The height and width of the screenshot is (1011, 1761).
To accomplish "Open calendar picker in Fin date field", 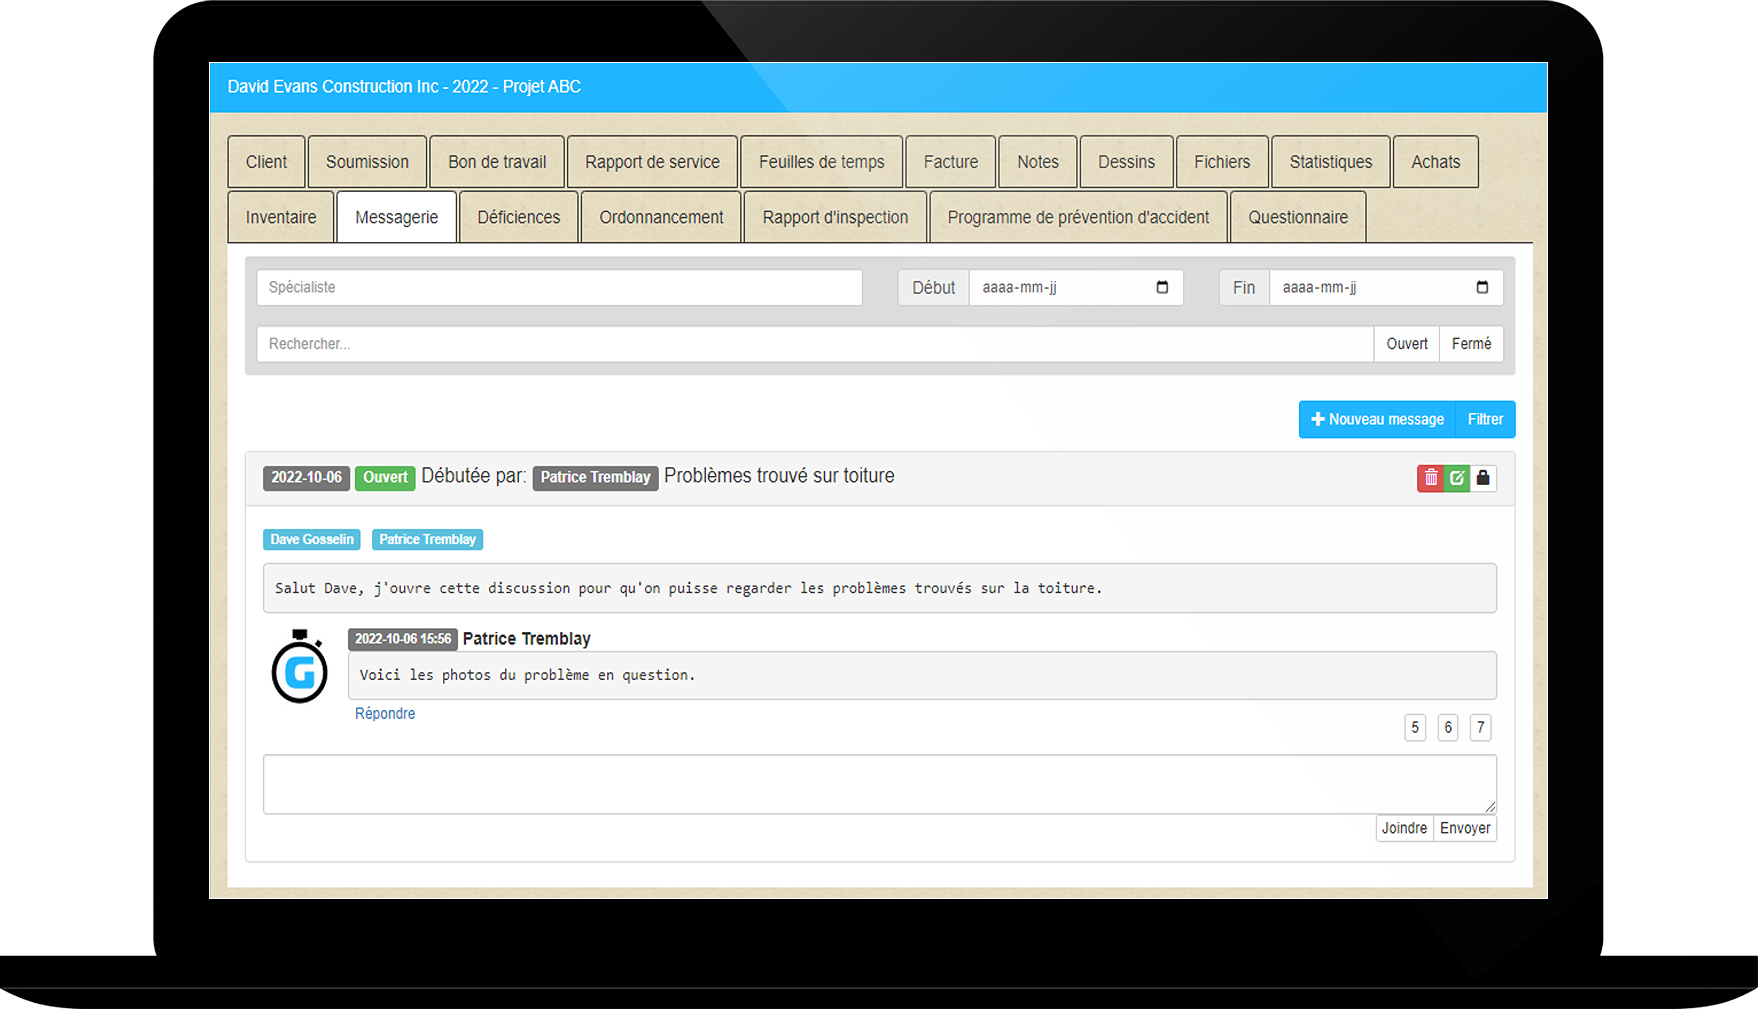I will [1482, 288].
